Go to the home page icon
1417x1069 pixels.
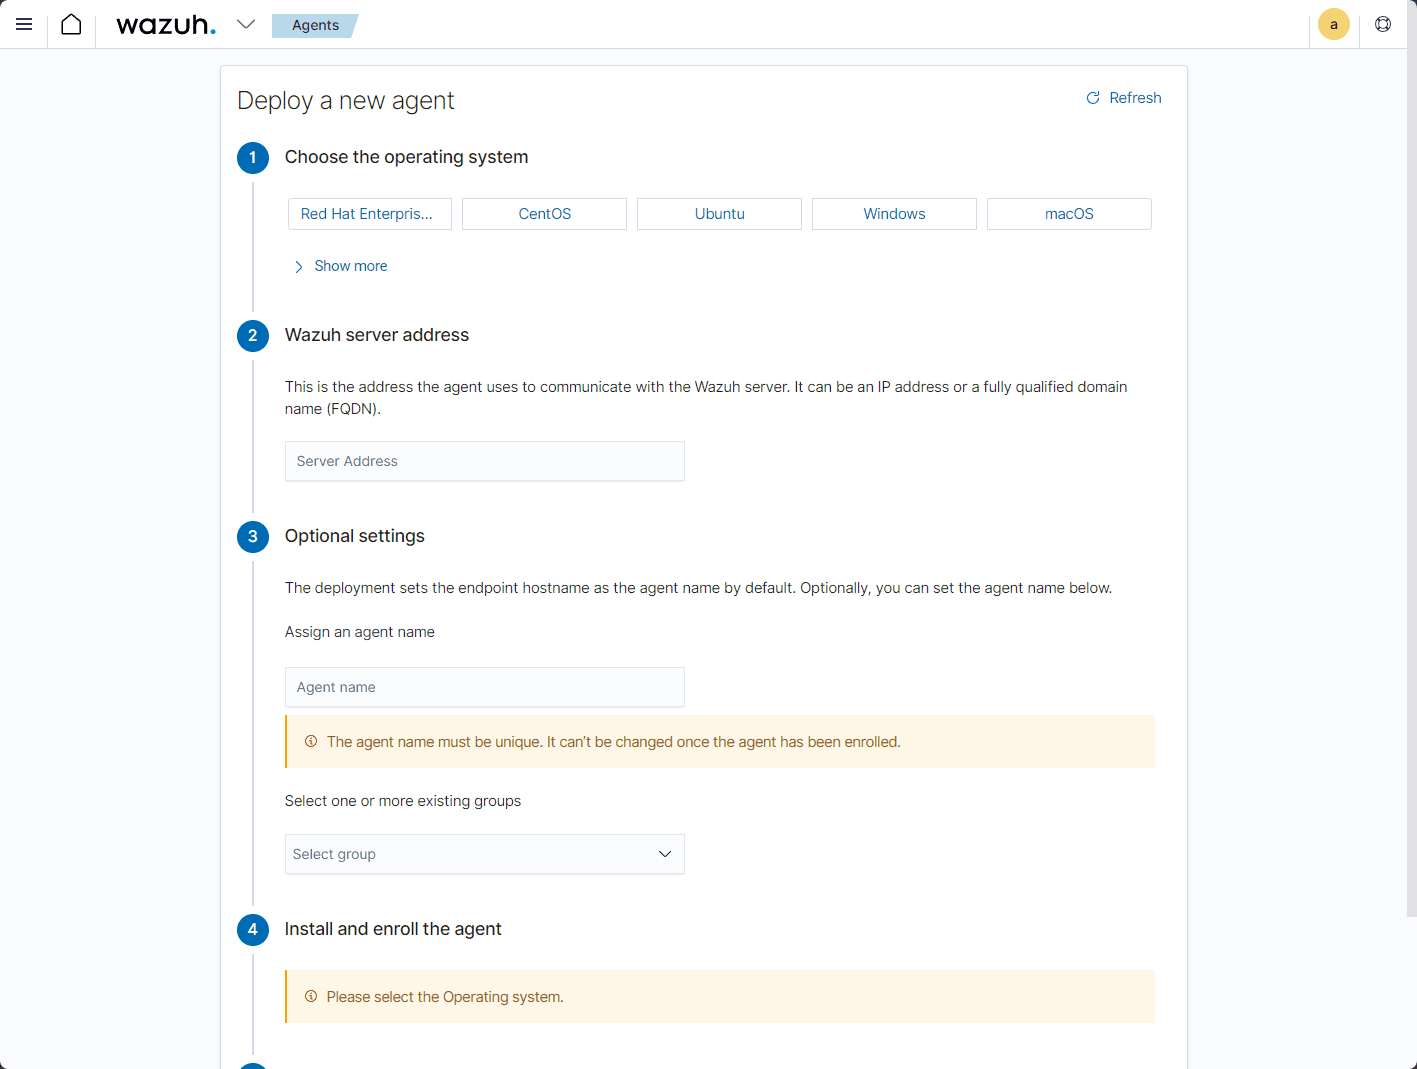[71, 25]
